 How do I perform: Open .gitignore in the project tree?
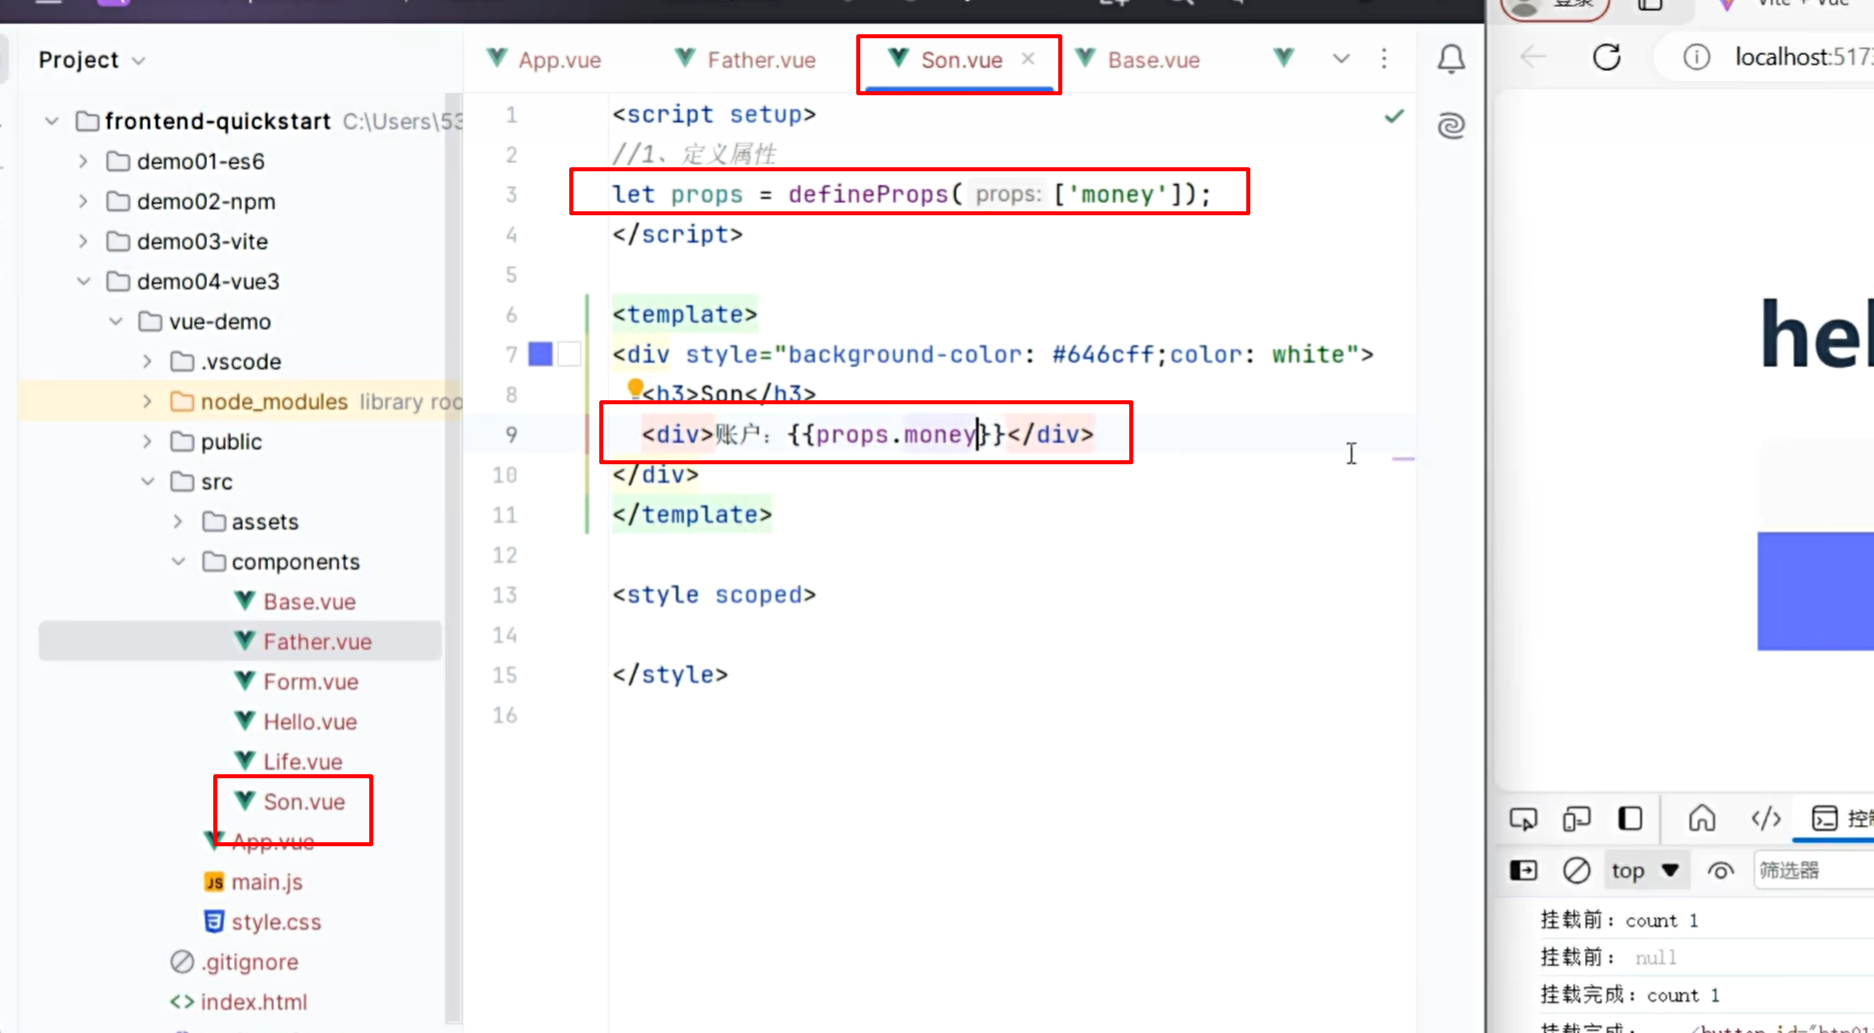235,961
